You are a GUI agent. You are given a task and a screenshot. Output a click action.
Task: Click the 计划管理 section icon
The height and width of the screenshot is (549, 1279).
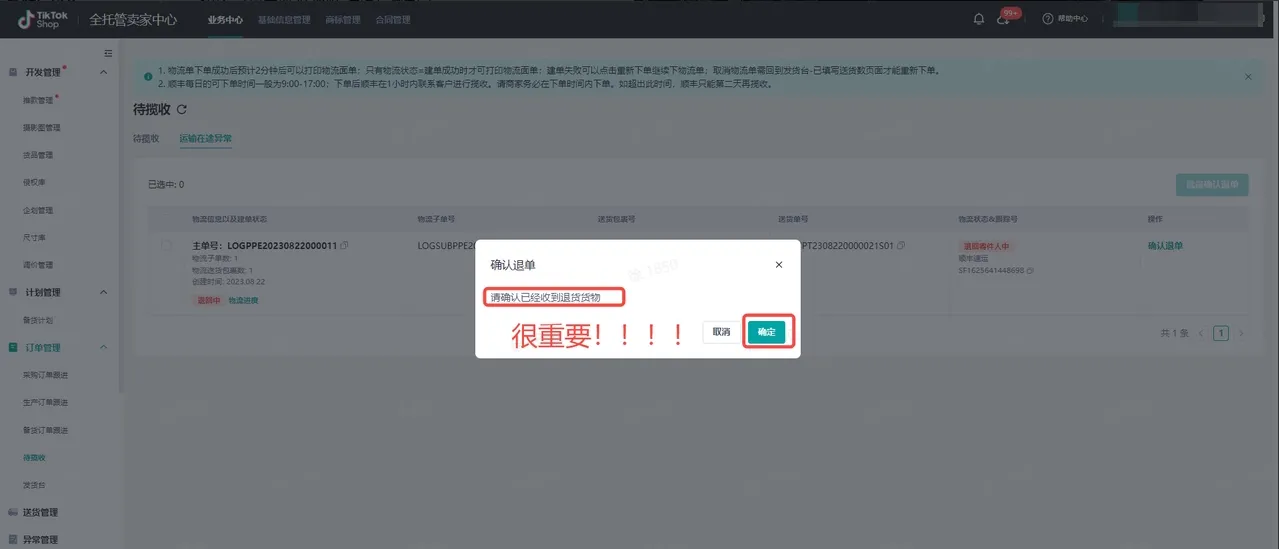13,292
